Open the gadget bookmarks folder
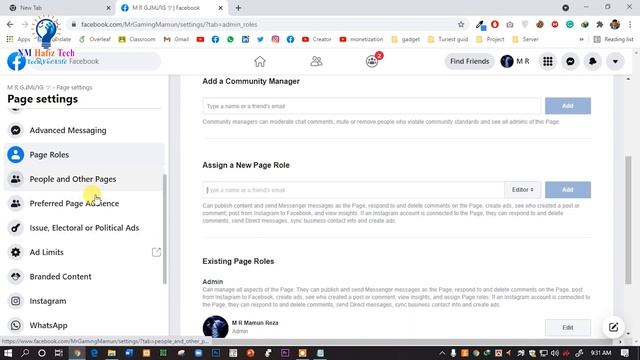Viewport: 640px width, 360px height. pyautogui.click(x=405, y=39)
